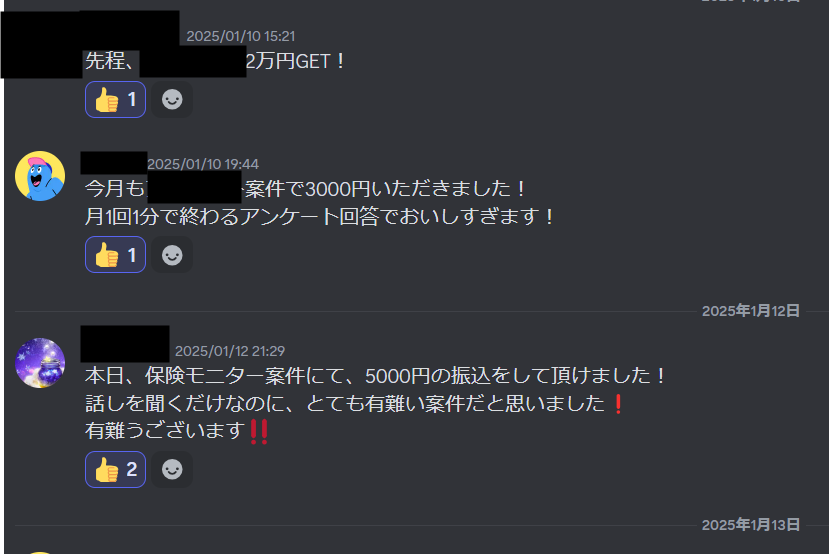Click the 話しを聞くだけなのに message line
The width and height of the screenshot is (829, 554).
355,403
